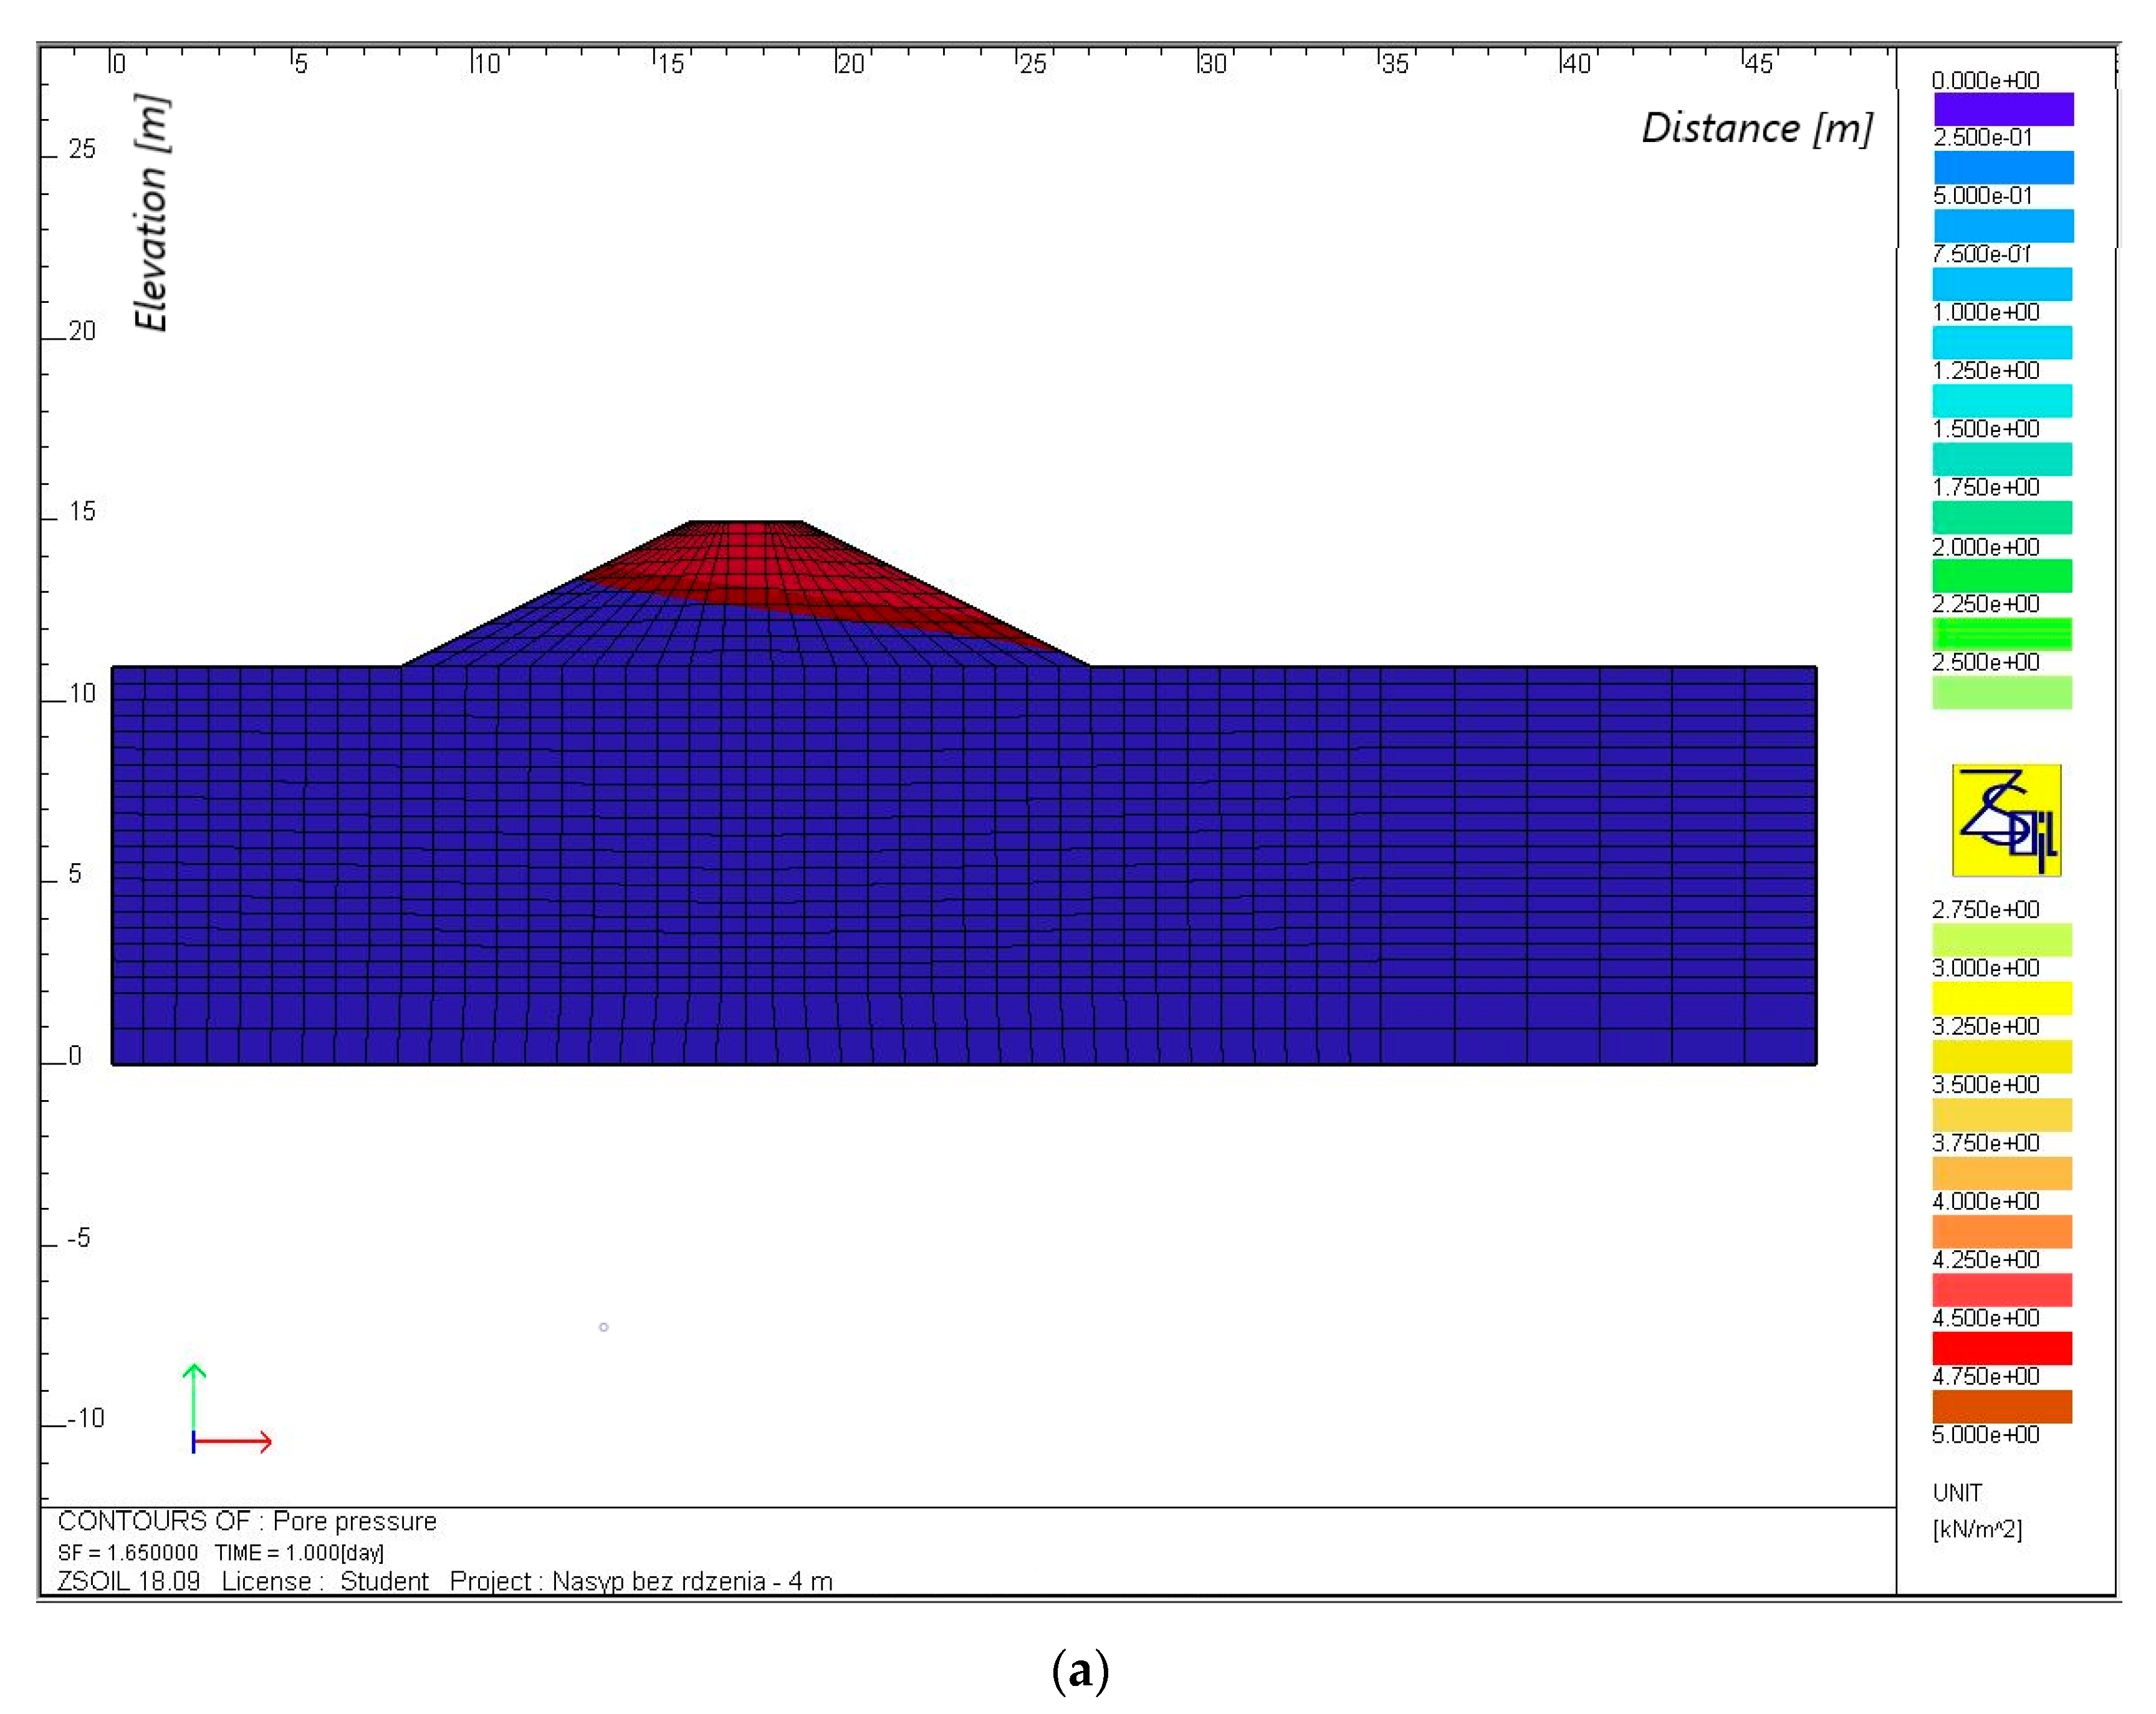Click the 'CONTOURS OF : Pore pressure' label

(x=247, y=1521)
